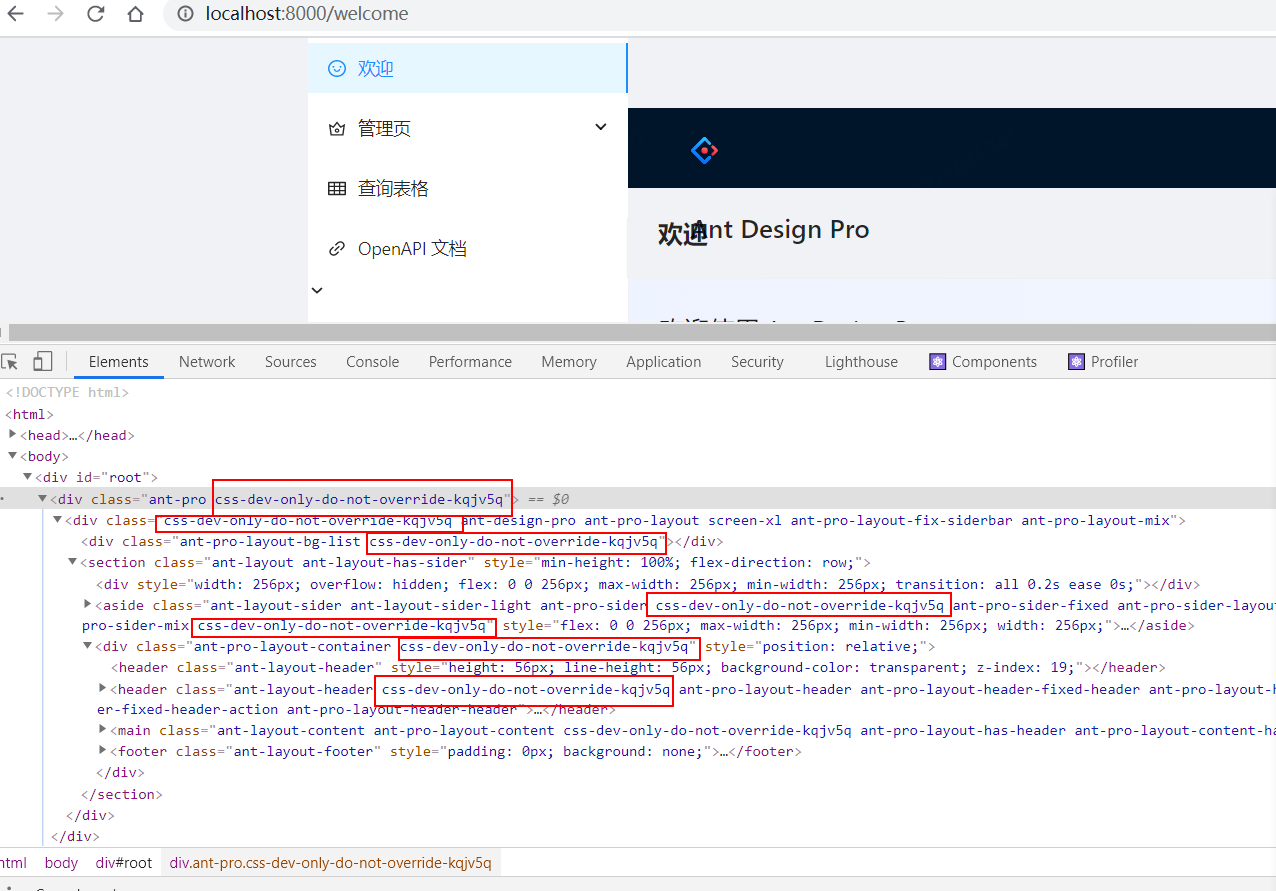The image size is (1276, 891).
Task: Switch to the Performance tab
Action: [x=470, y=361]
